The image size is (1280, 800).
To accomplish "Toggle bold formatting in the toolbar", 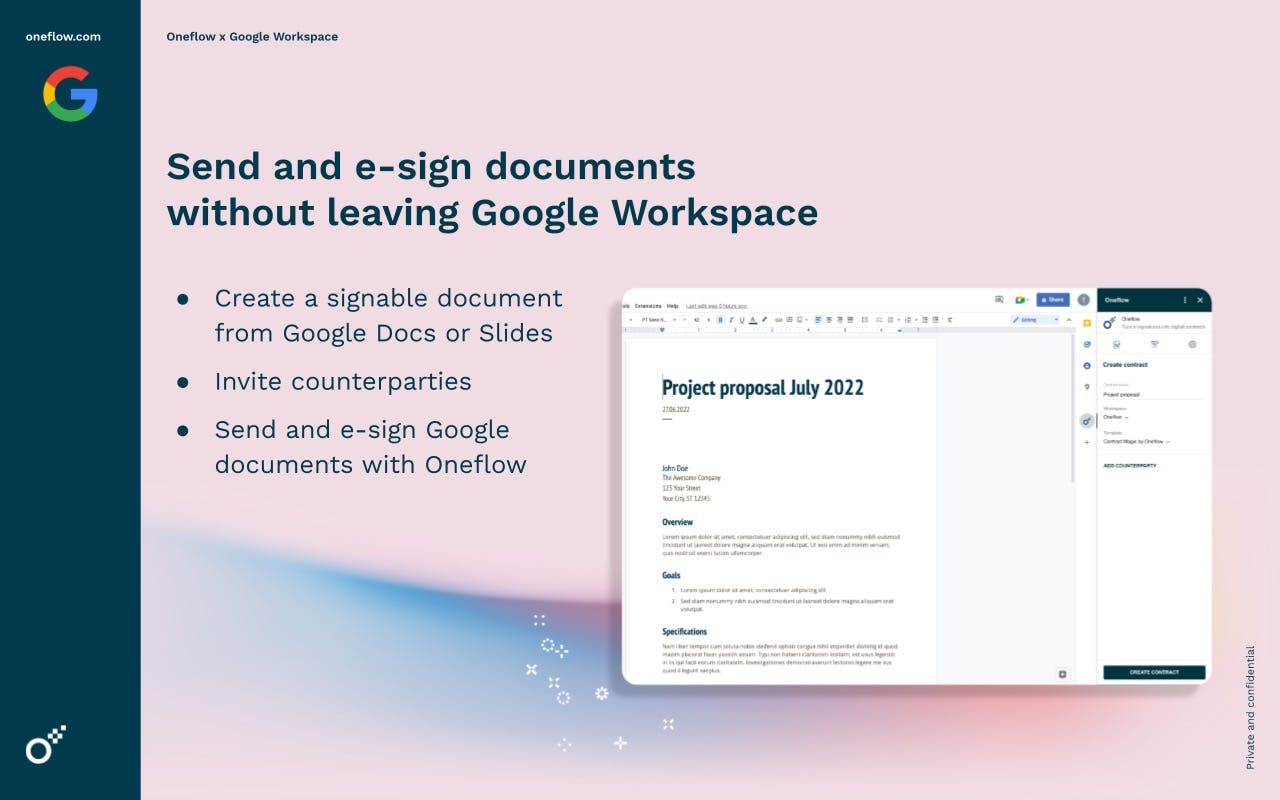I will click(720, 320).
